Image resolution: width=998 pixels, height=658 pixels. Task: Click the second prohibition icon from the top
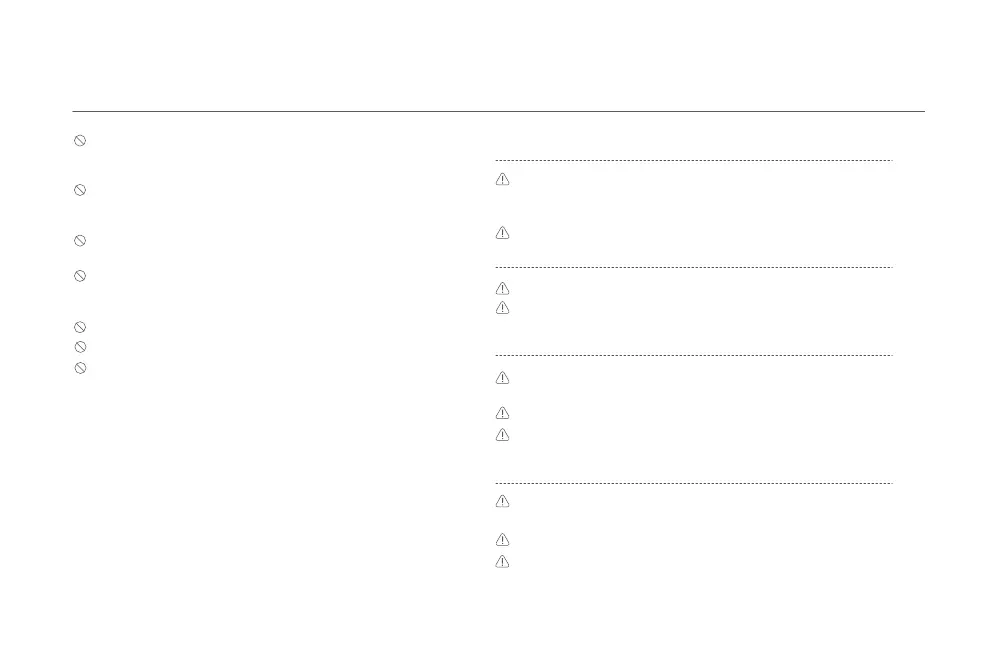(80, 190)
